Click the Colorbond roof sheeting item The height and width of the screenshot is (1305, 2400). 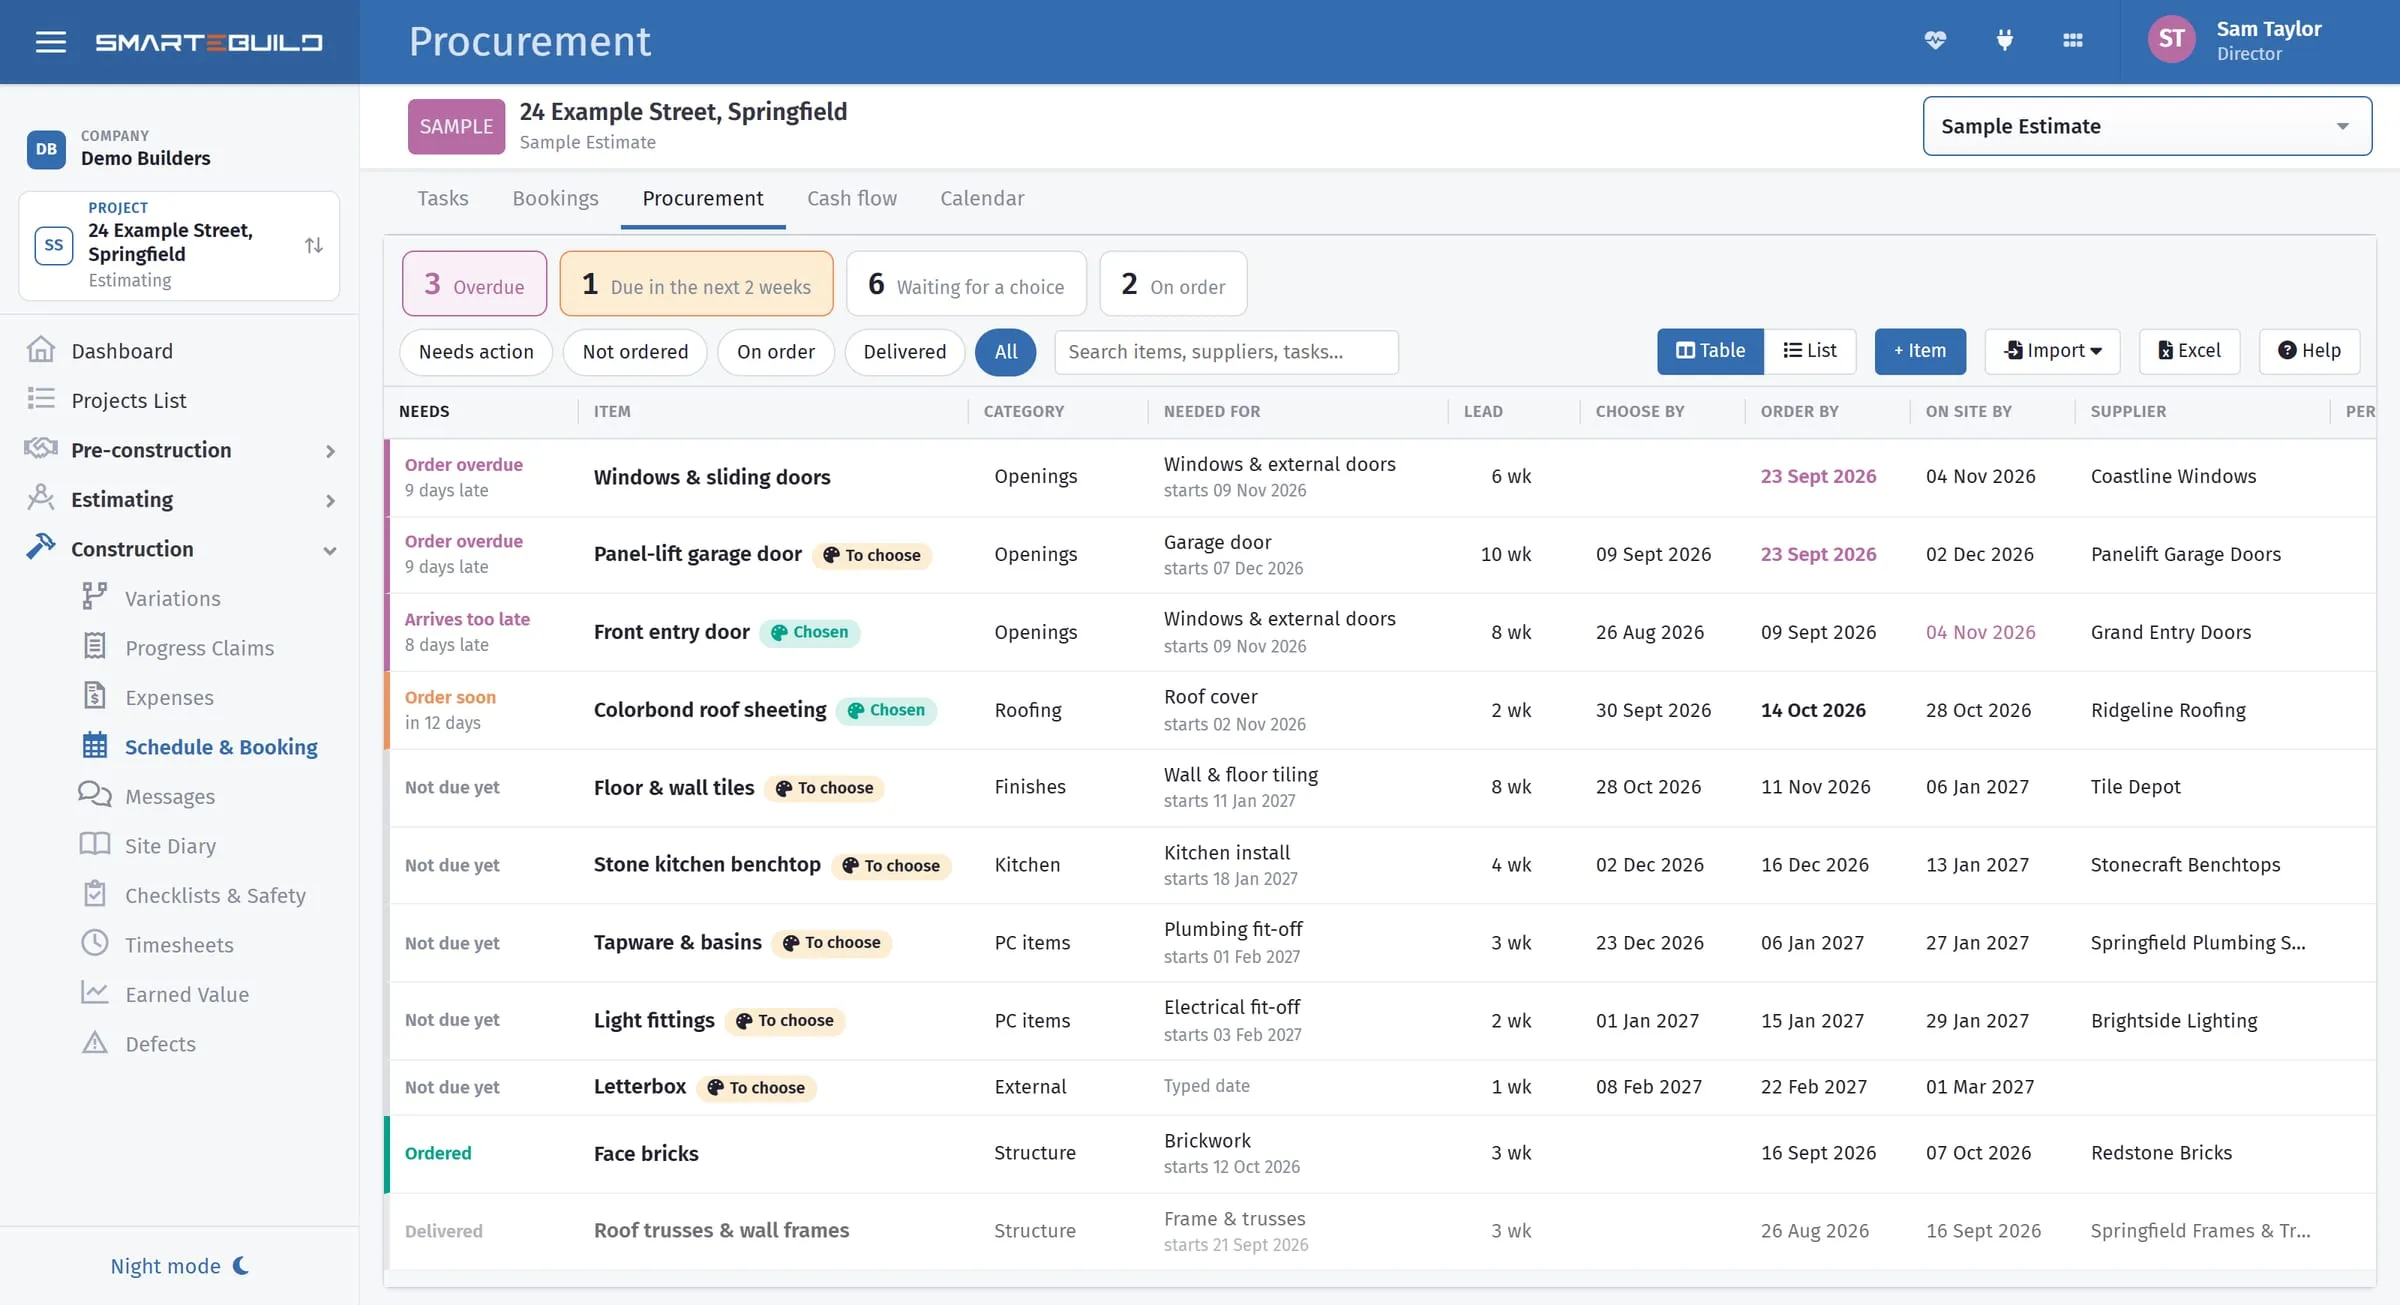[710, 710]
